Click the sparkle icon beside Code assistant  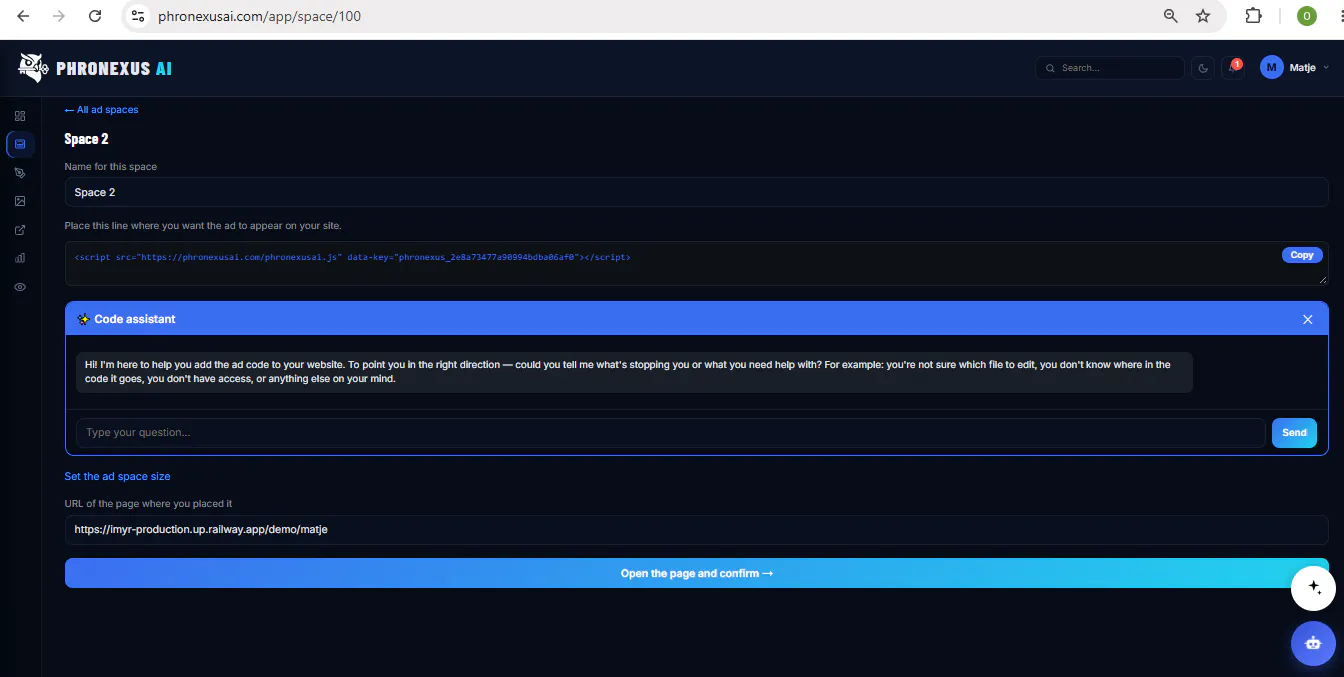coord(83,319)
